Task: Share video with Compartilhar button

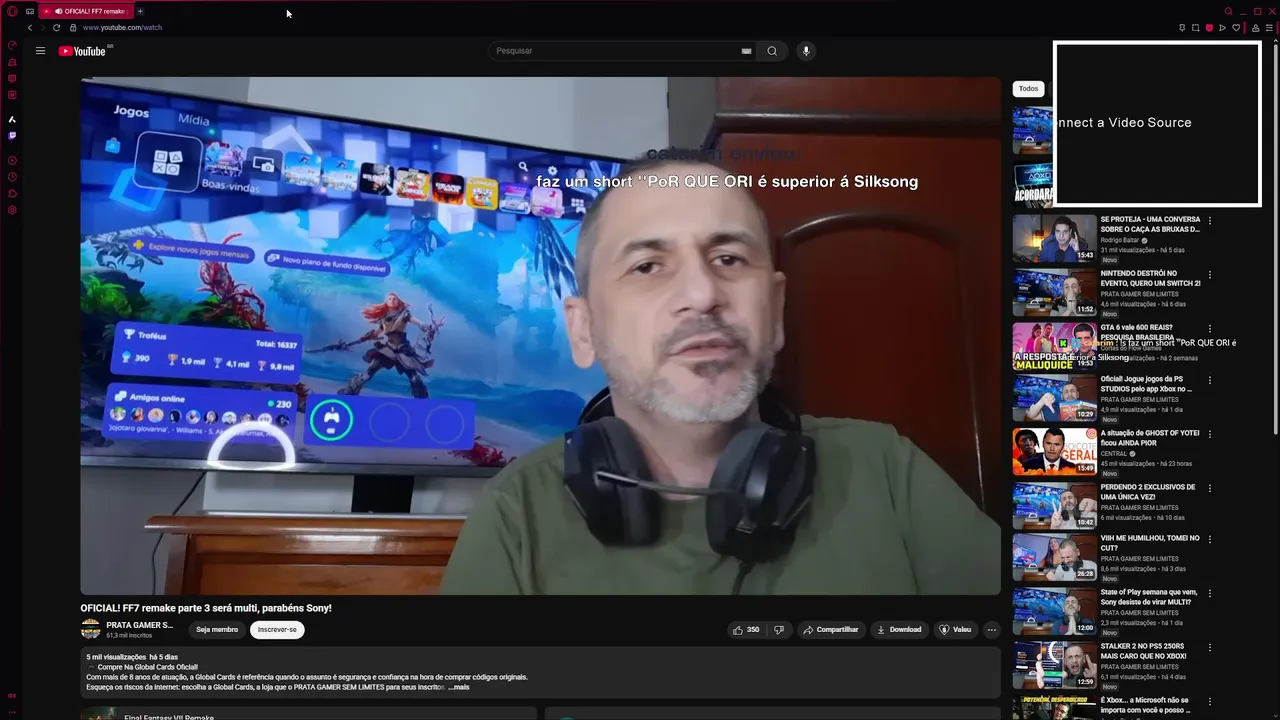Action: coord(831,630)
